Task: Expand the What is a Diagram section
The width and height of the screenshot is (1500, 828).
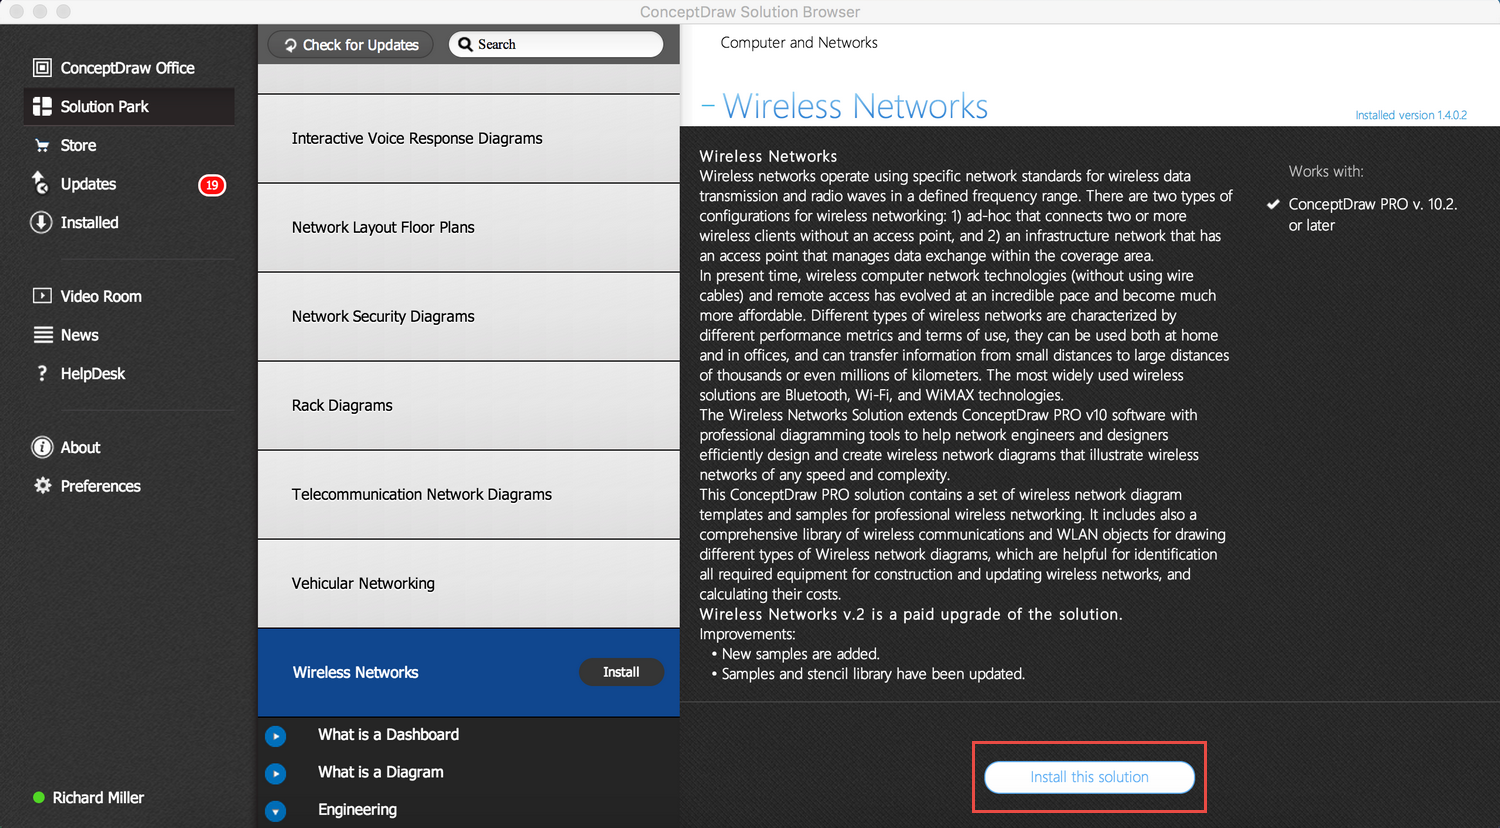Action: coord(276,774)
